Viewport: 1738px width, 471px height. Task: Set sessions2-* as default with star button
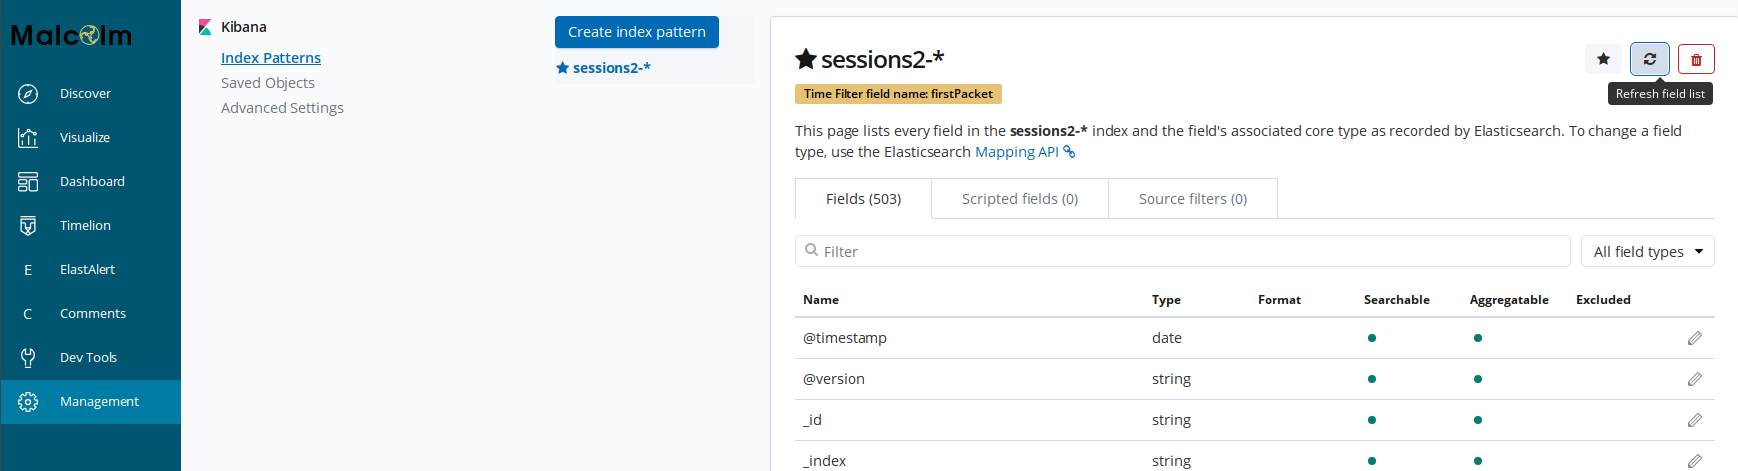(1603, 59)
